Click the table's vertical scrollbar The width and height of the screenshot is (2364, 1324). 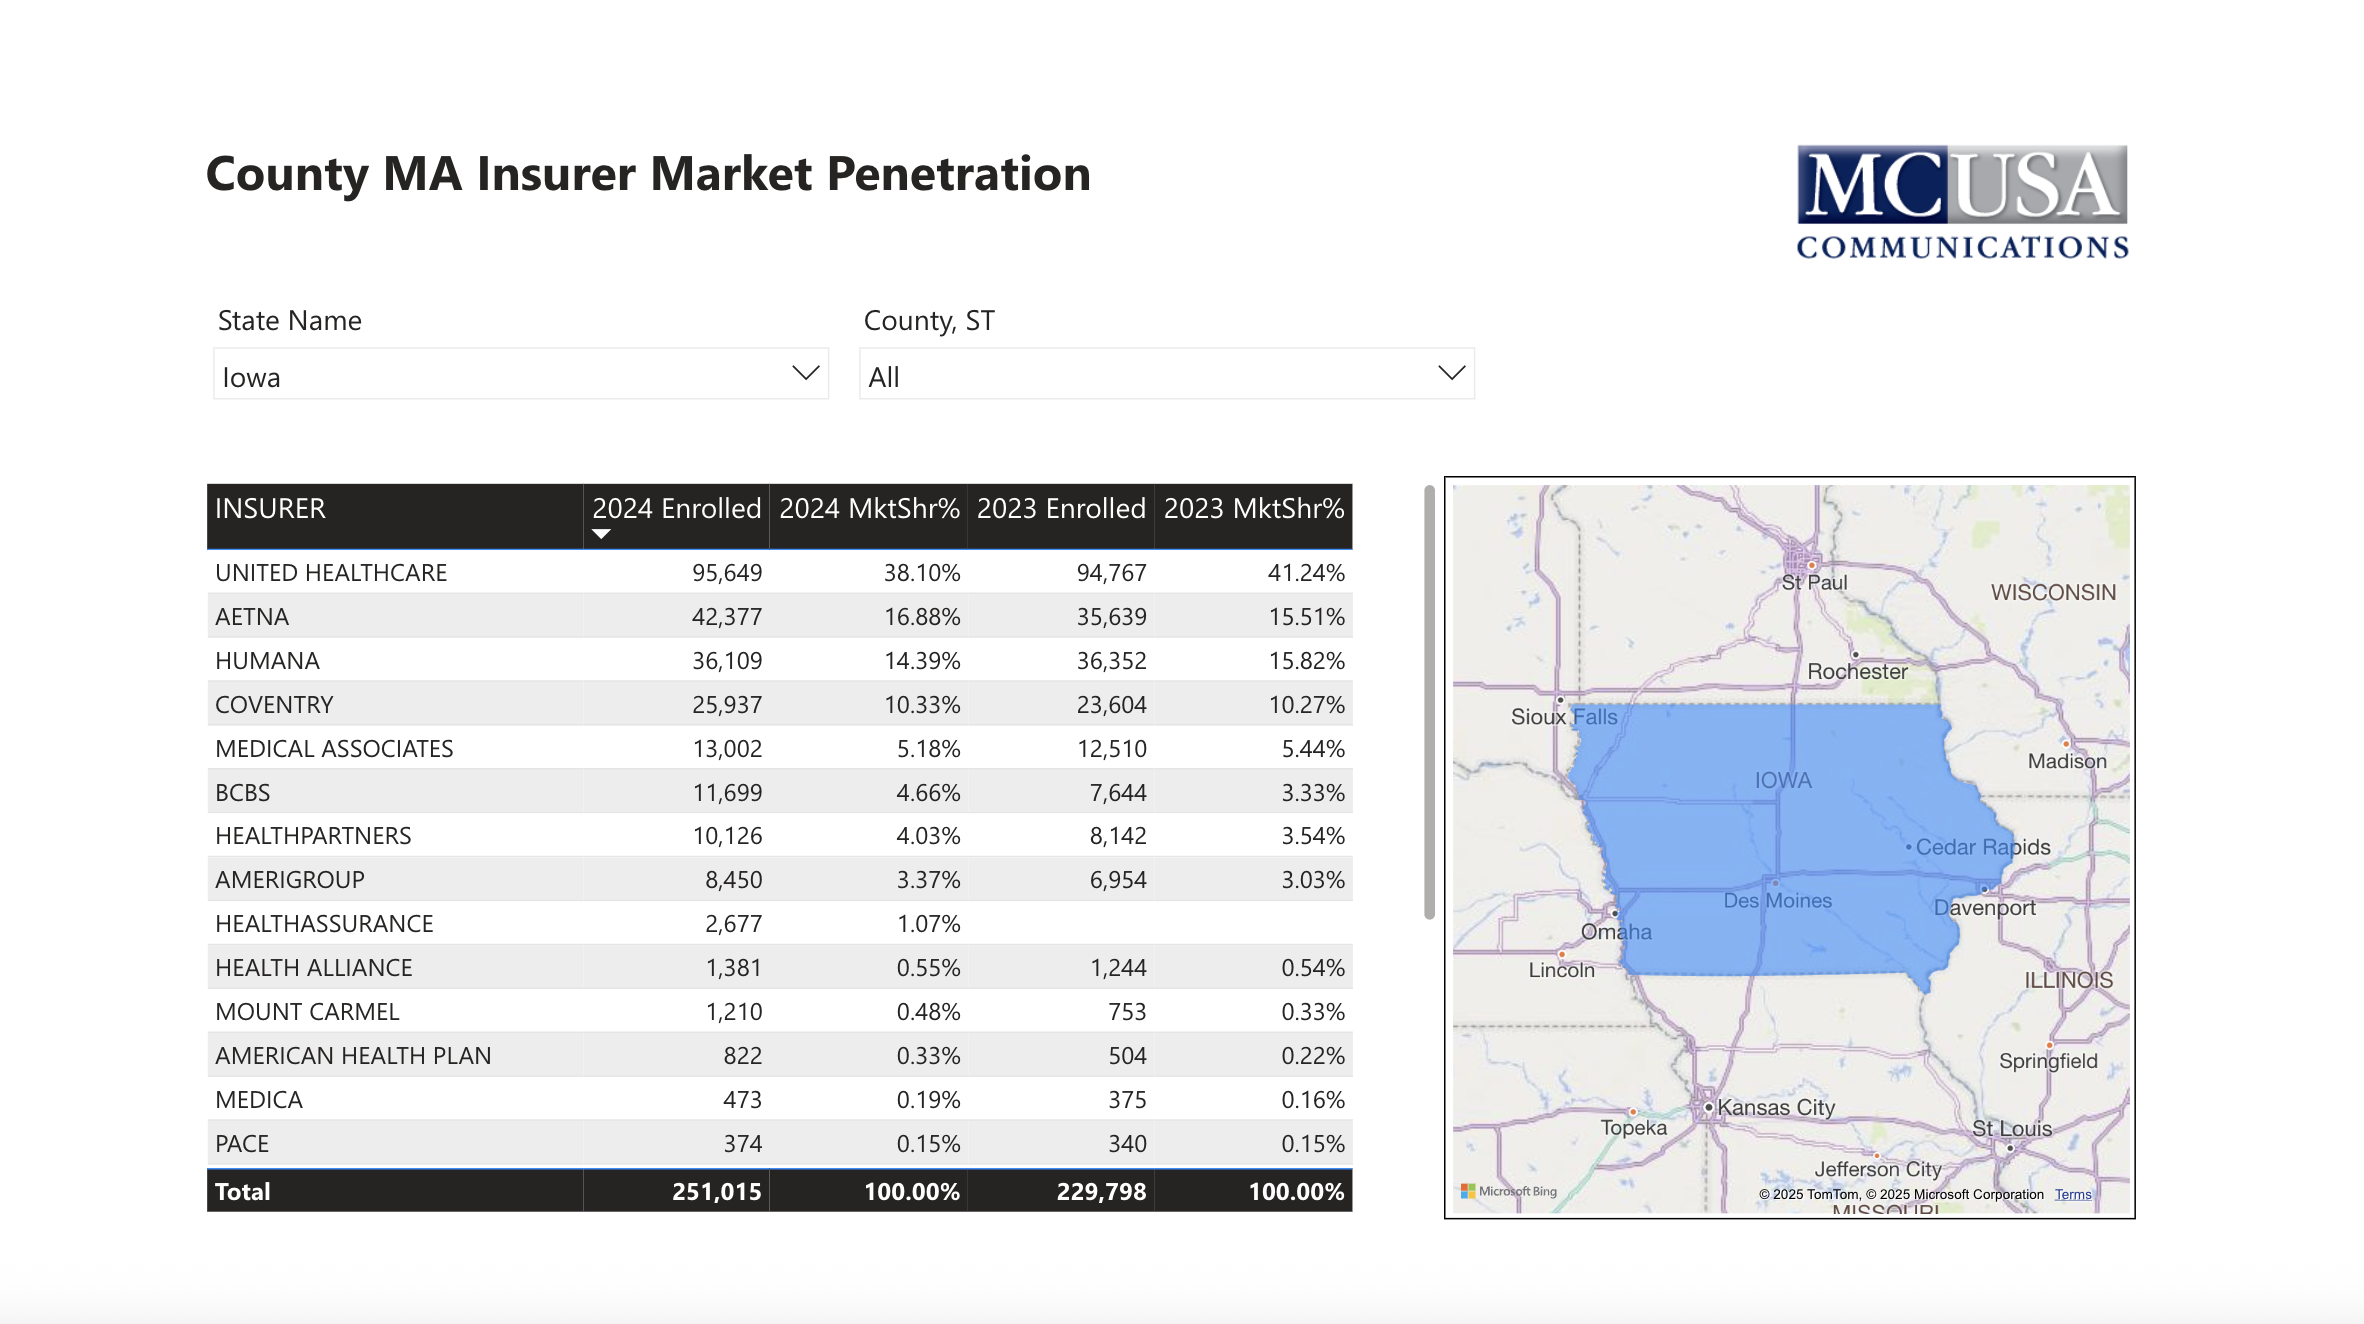point(1429,701)
